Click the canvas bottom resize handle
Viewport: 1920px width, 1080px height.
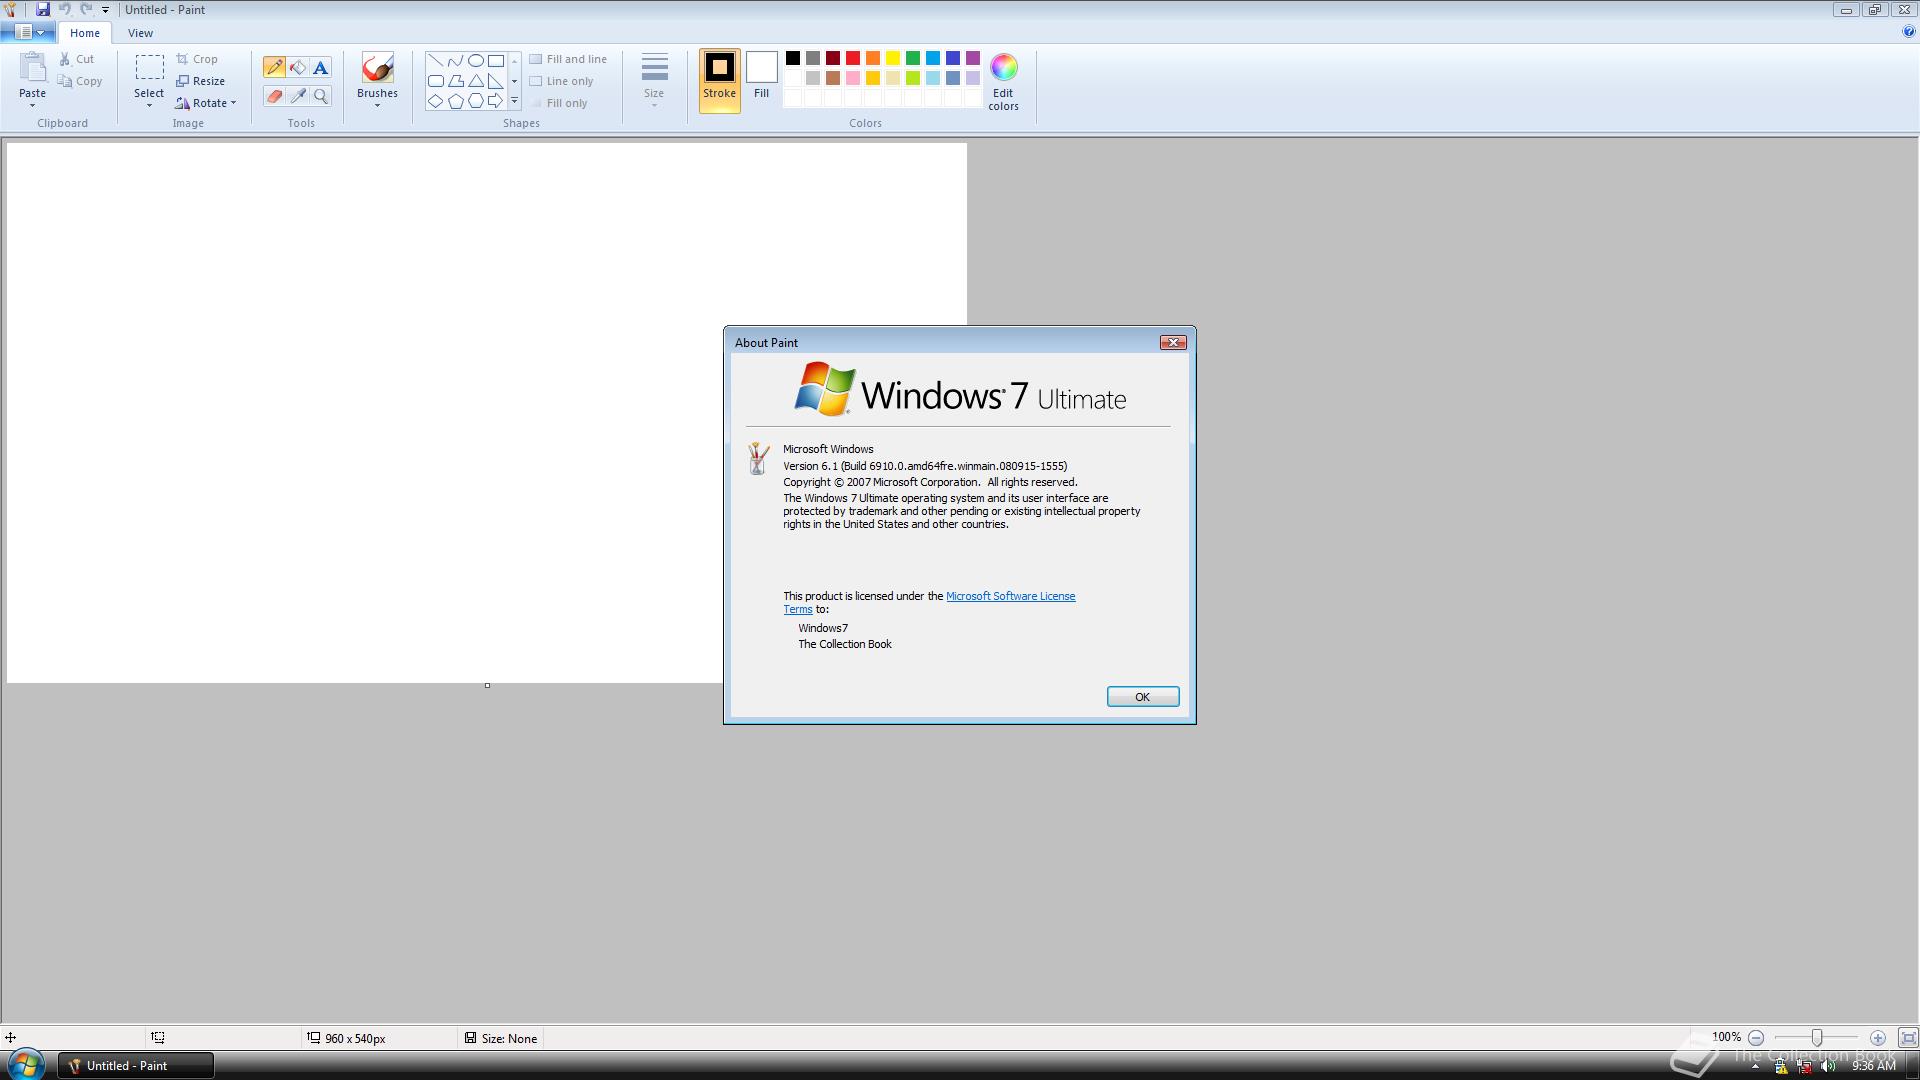[487, 685]
